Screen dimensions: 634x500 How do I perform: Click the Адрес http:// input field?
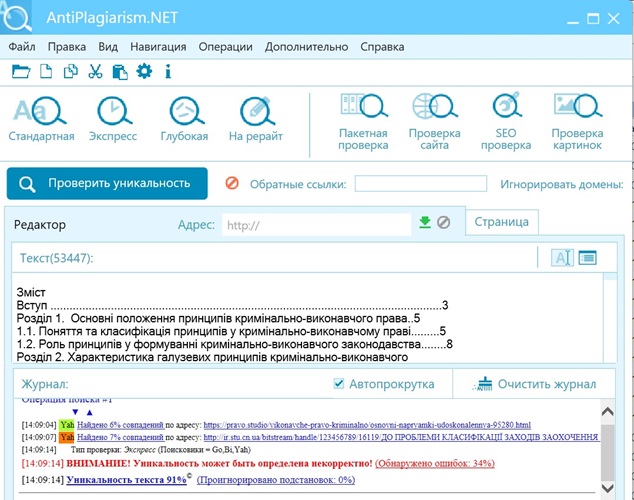pos(316,225)
